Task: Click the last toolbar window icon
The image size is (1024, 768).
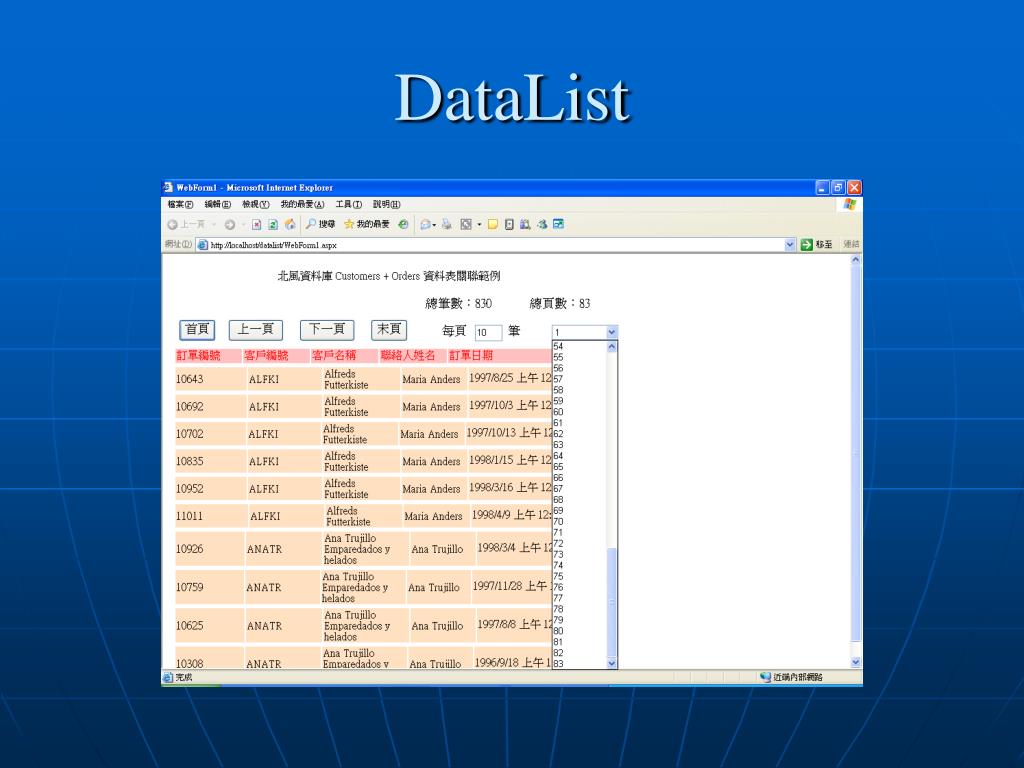Action: [558, 224]
